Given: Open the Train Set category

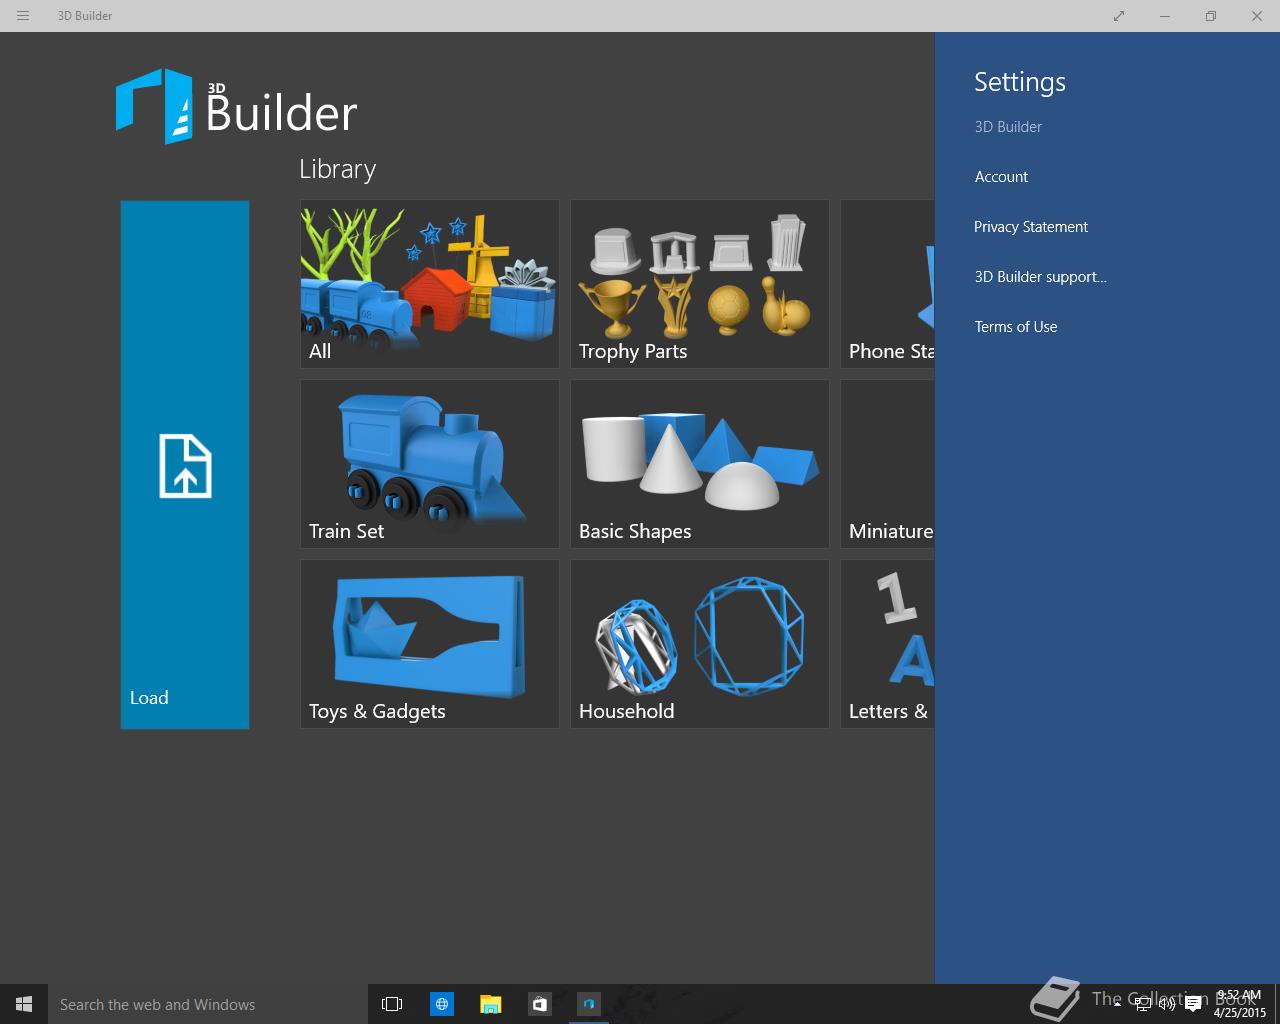Looking at the screenshot, I should (x=430, y=464).
